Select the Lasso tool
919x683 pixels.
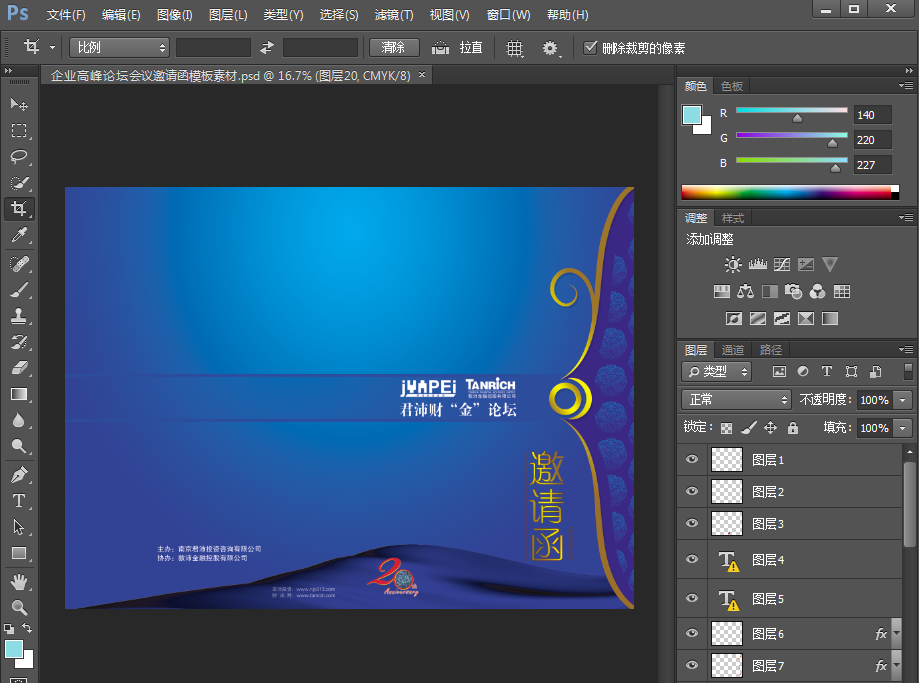coord(19,157)
